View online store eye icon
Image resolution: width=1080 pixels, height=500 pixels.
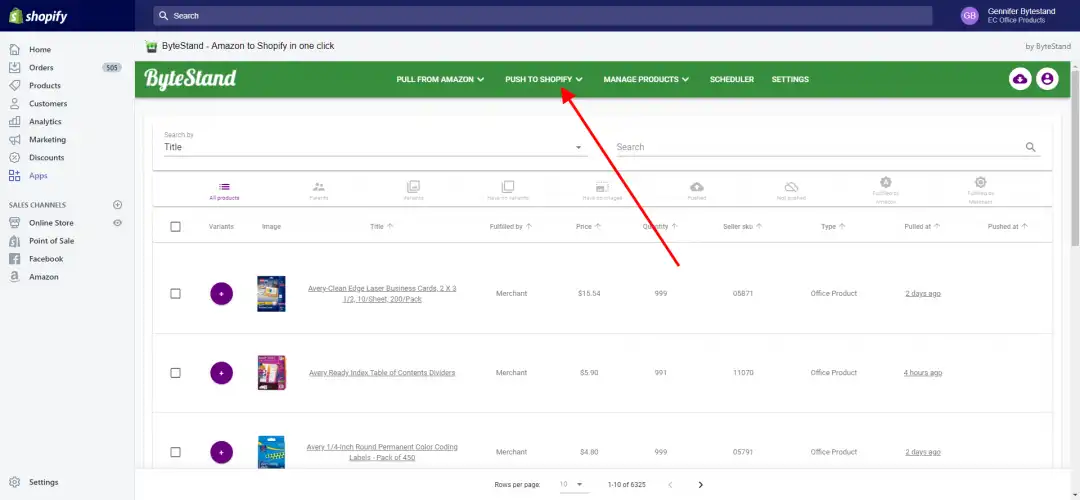[x=118, y=222]
